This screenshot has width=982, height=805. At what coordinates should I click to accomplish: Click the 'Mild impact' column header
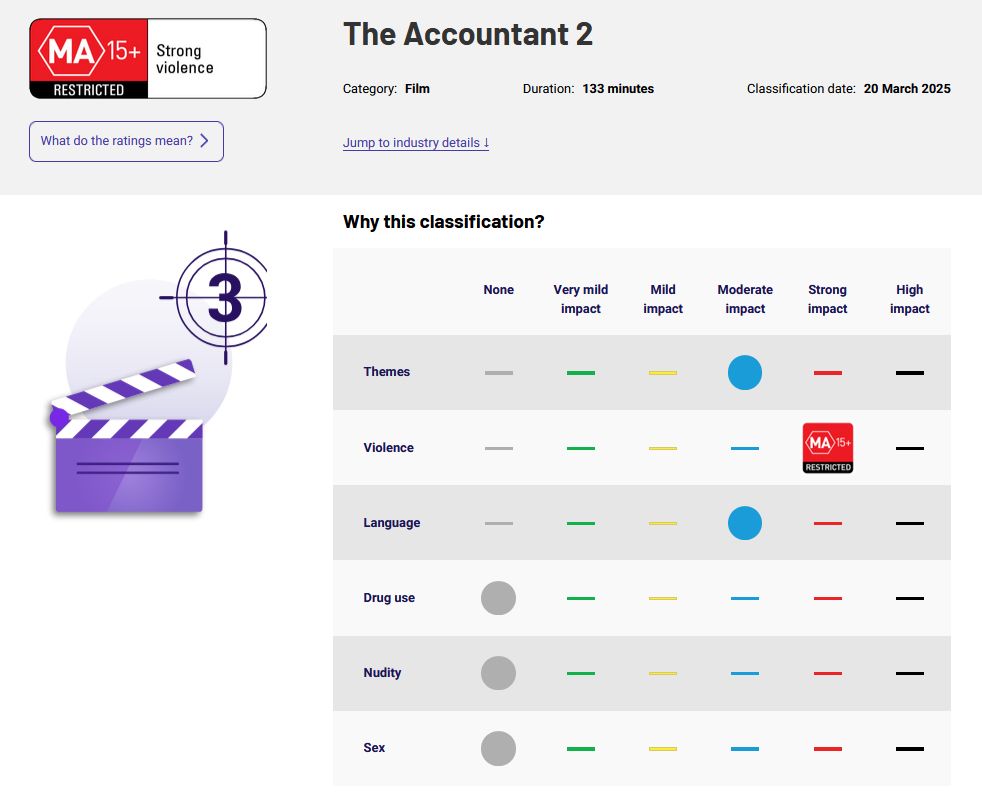(x=663, y=299)
